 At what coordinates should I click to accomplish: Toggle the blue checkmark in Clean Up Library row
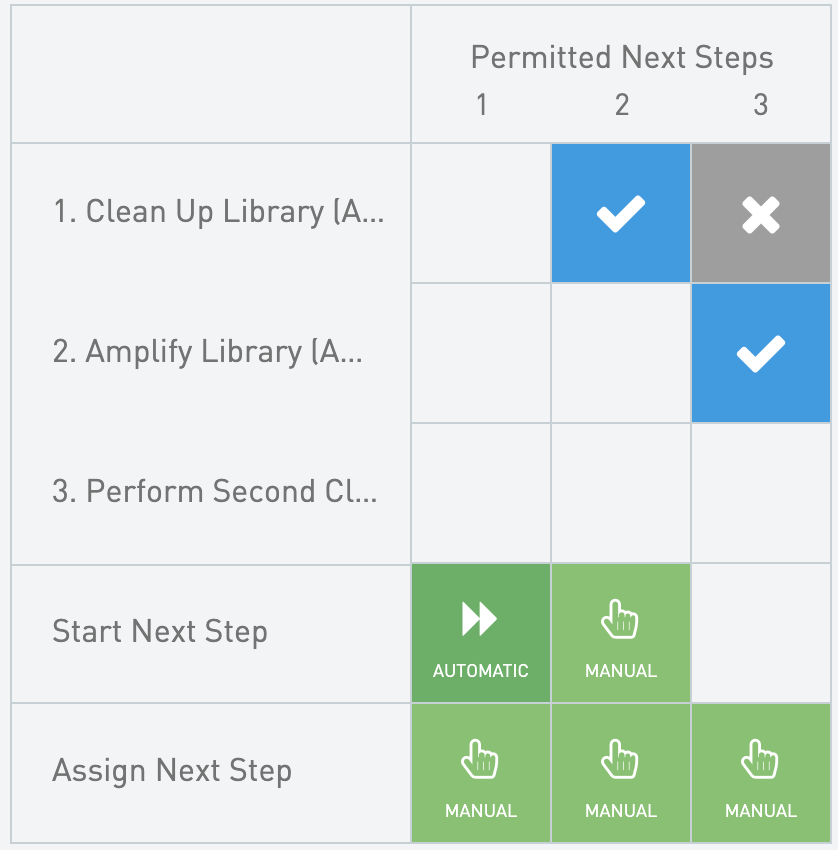click(620, 213)
